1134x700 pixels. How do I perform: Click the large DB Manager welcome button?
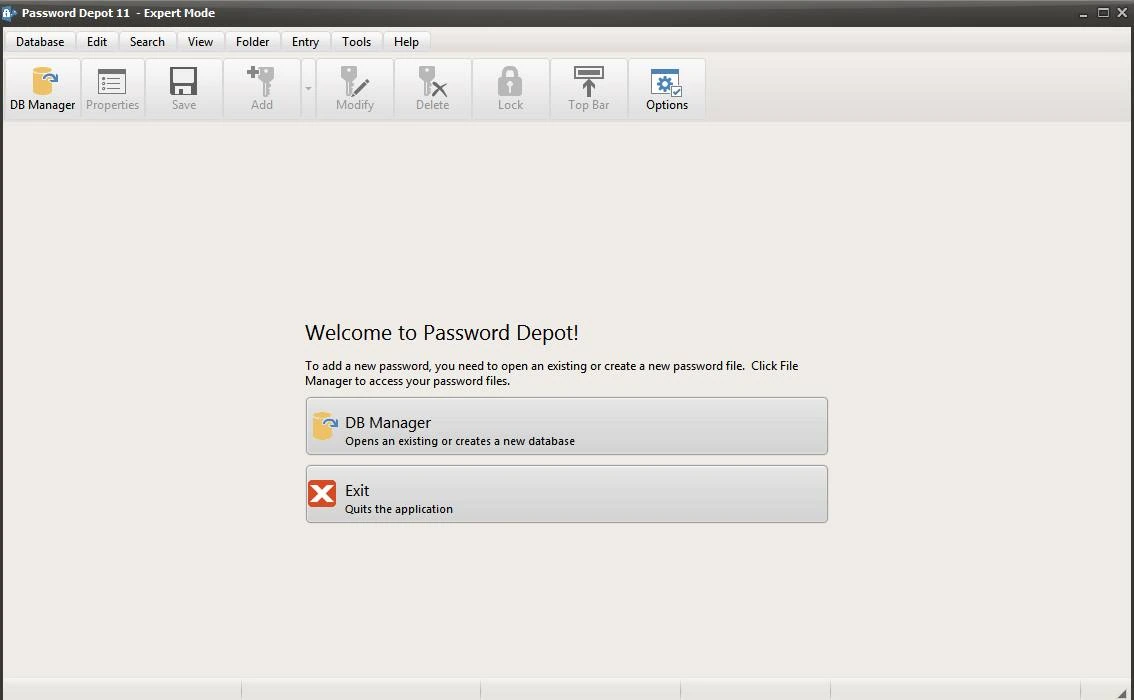[566, 426]
